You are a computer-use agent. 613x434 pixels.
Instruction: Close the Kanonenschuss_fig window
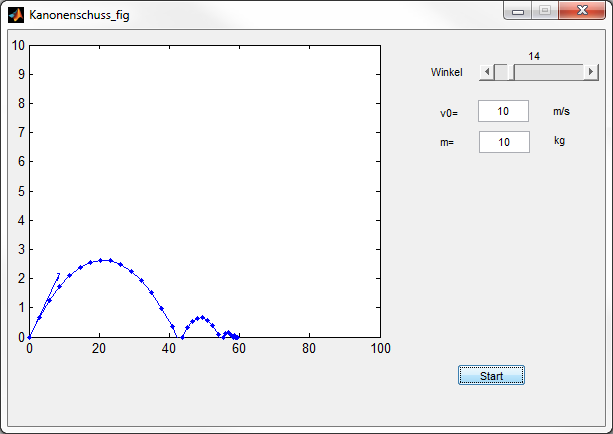pos(580,11)
